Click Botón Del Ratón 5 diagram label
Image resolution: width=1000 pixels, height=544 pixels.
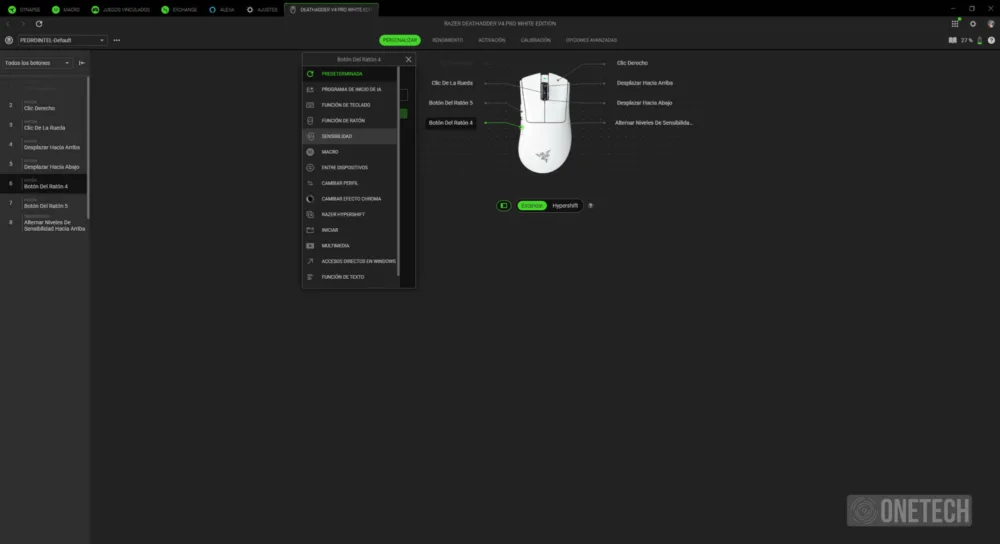coord(451,103)
